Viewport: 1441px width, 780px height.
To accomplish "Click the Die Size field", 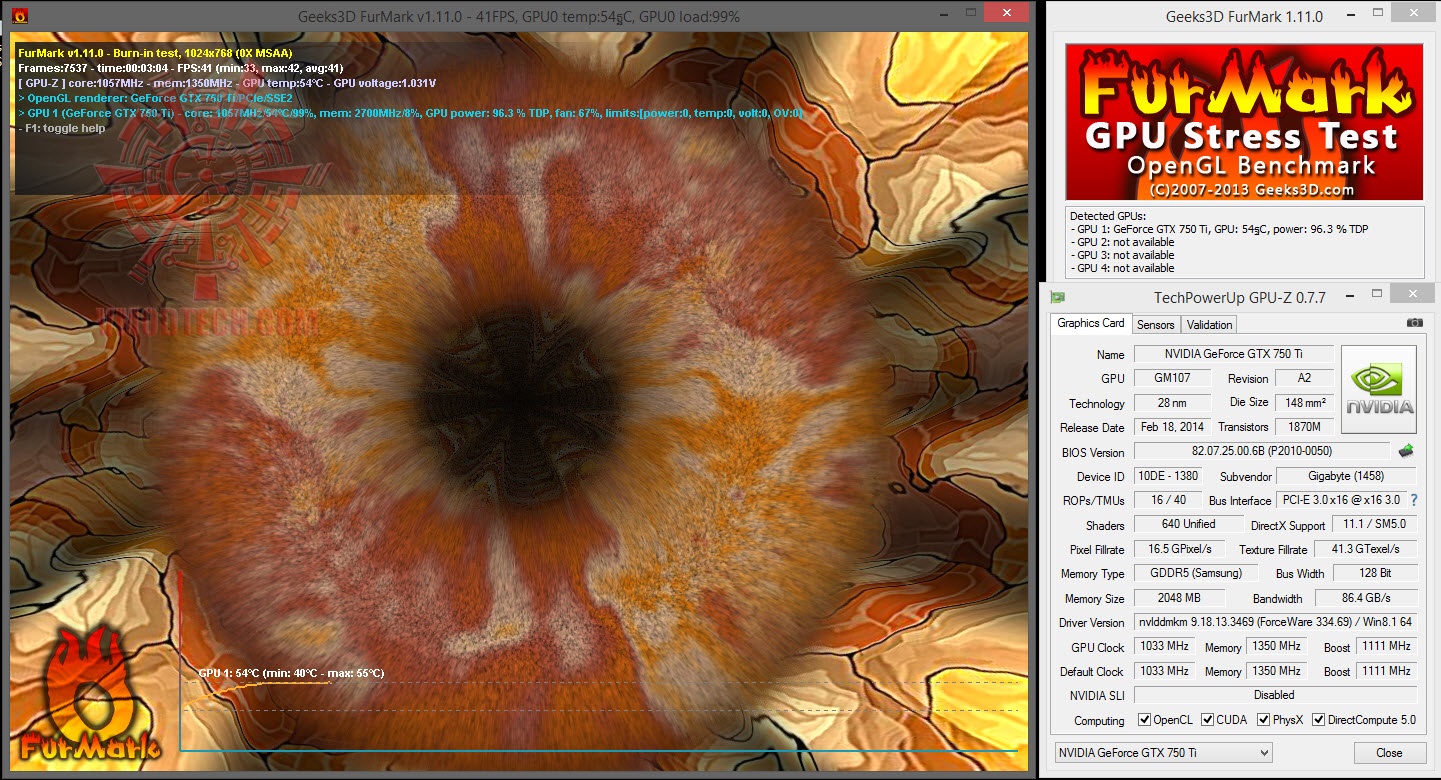I will [1304, 403].
